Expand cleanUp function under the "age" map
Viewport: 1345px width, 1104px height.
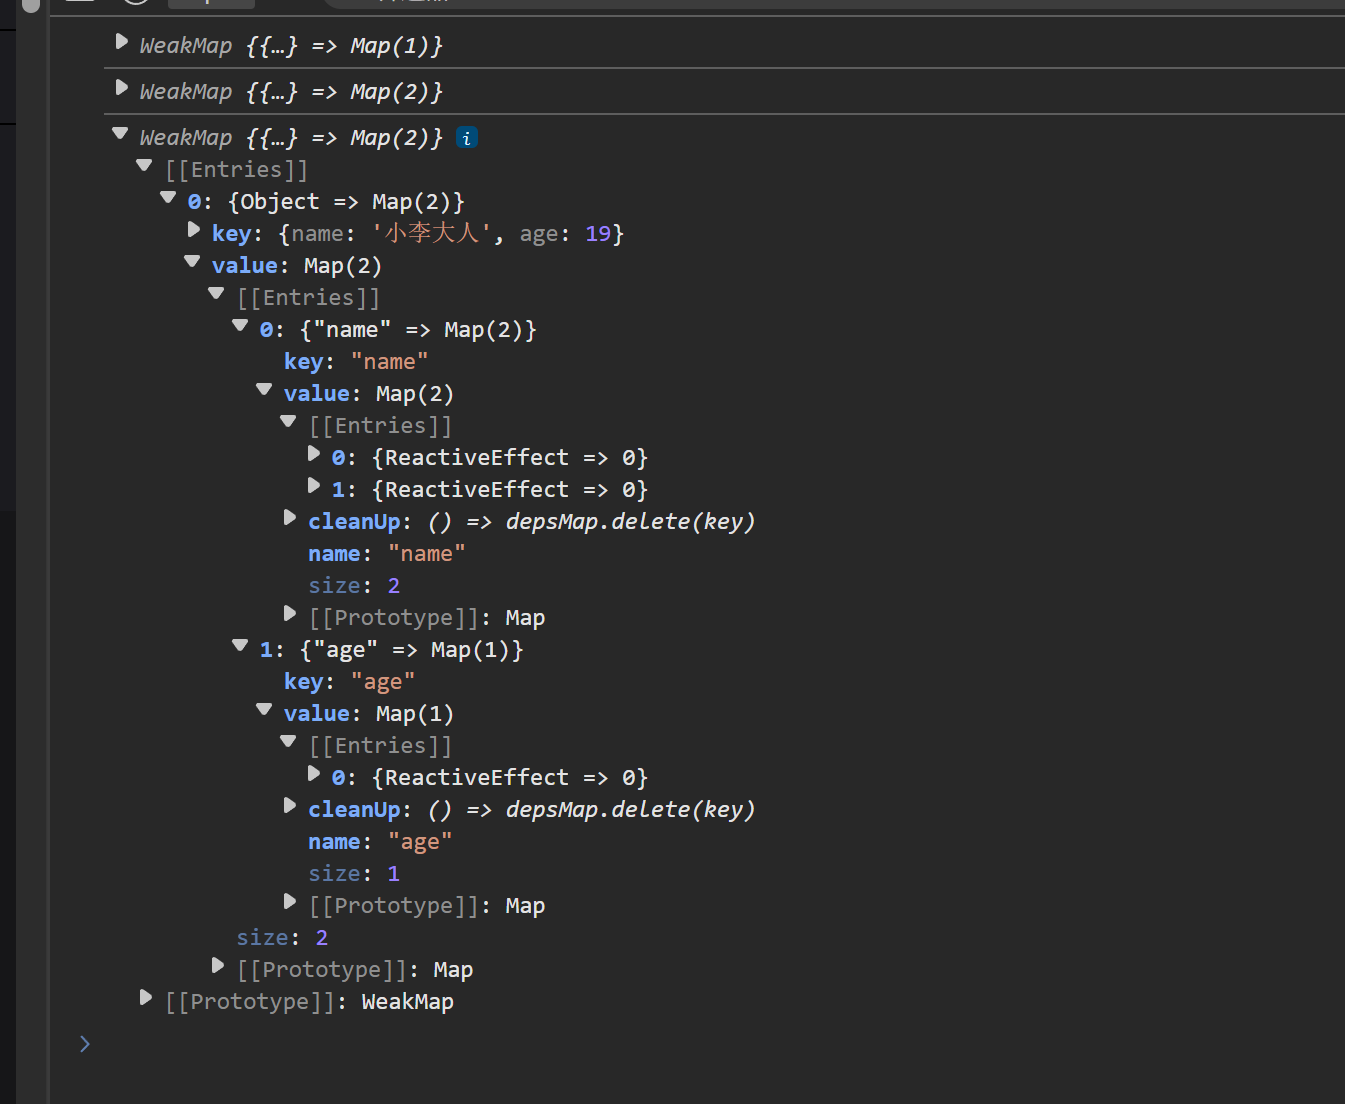point(290,806)
